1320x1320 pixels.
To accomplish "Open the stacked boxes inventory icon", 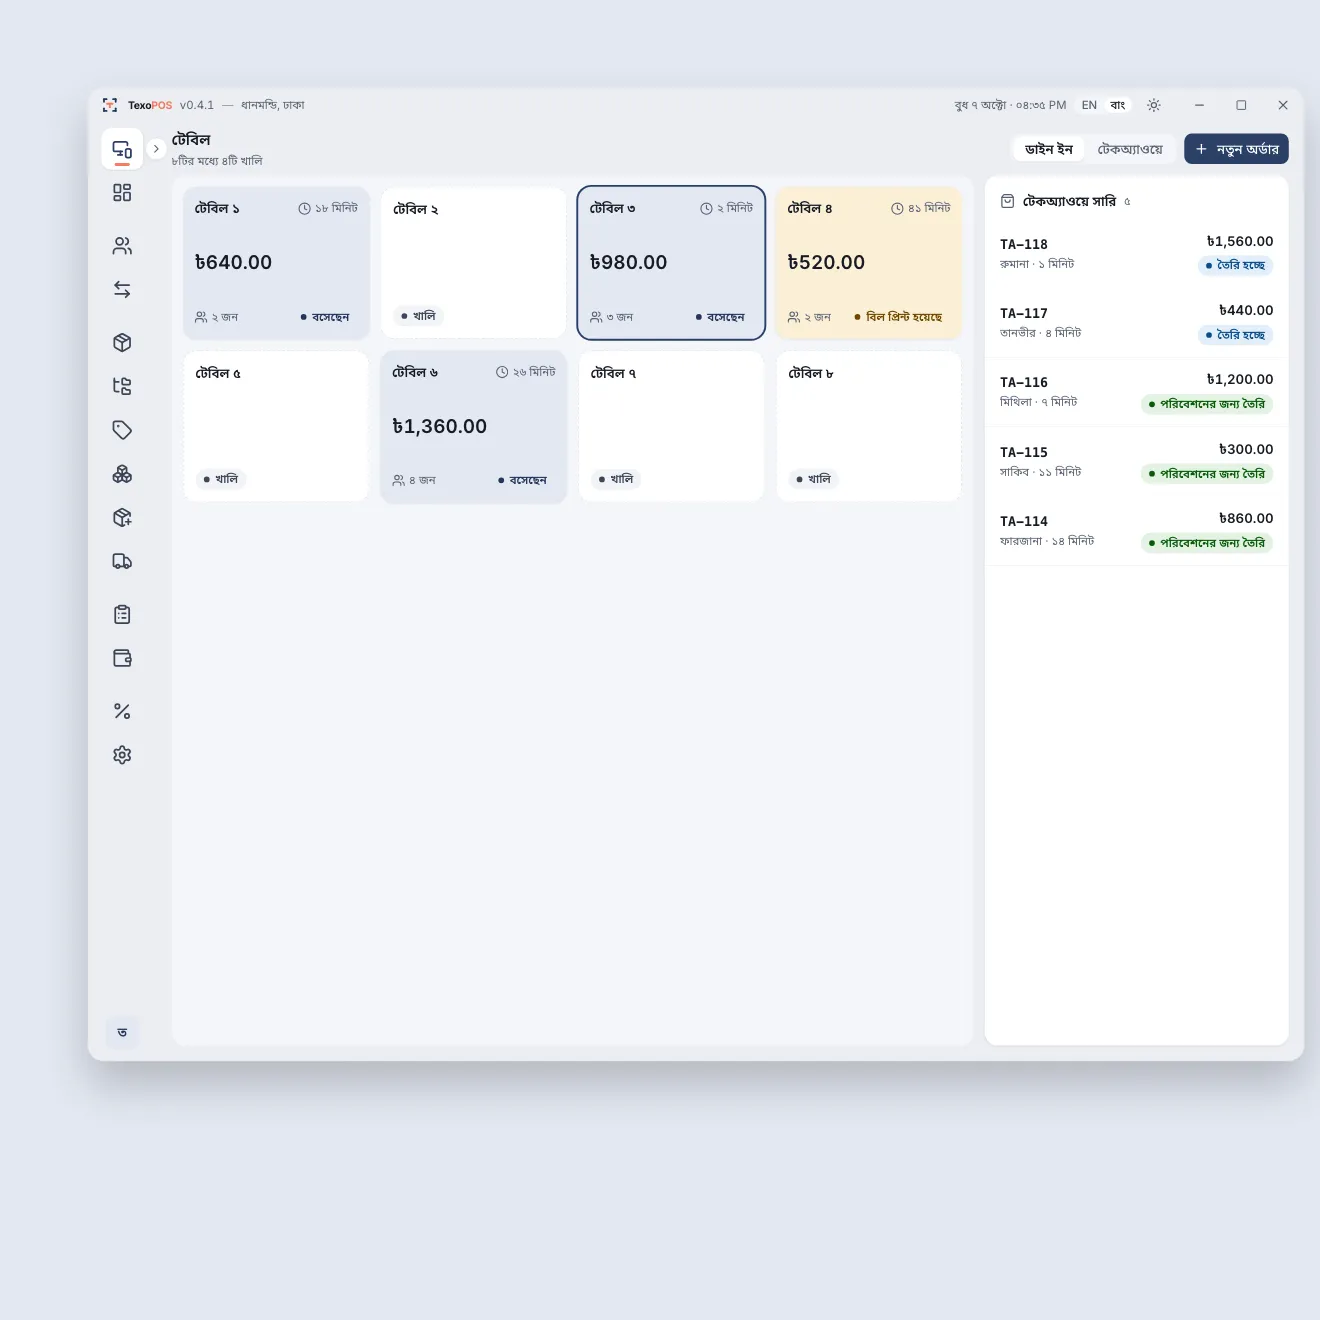I will (122, 474).
